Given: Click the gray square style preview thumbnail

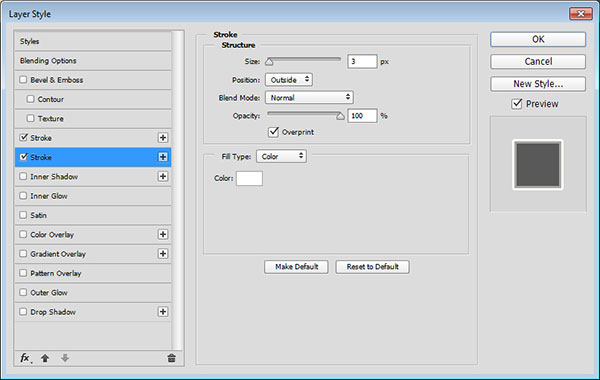Looking at the screenshot, I should (538, 165).
